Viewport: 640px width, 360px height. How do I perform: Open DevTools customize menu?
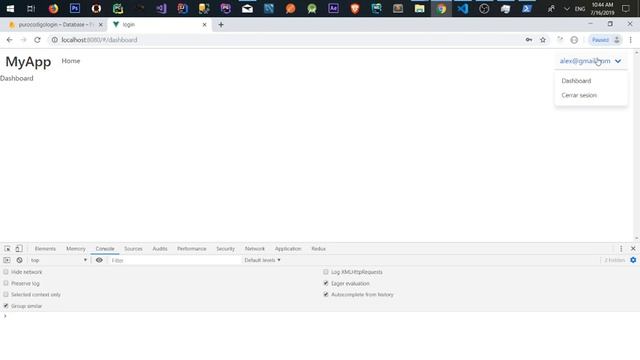pyautogui.click(x=621, y=249)
